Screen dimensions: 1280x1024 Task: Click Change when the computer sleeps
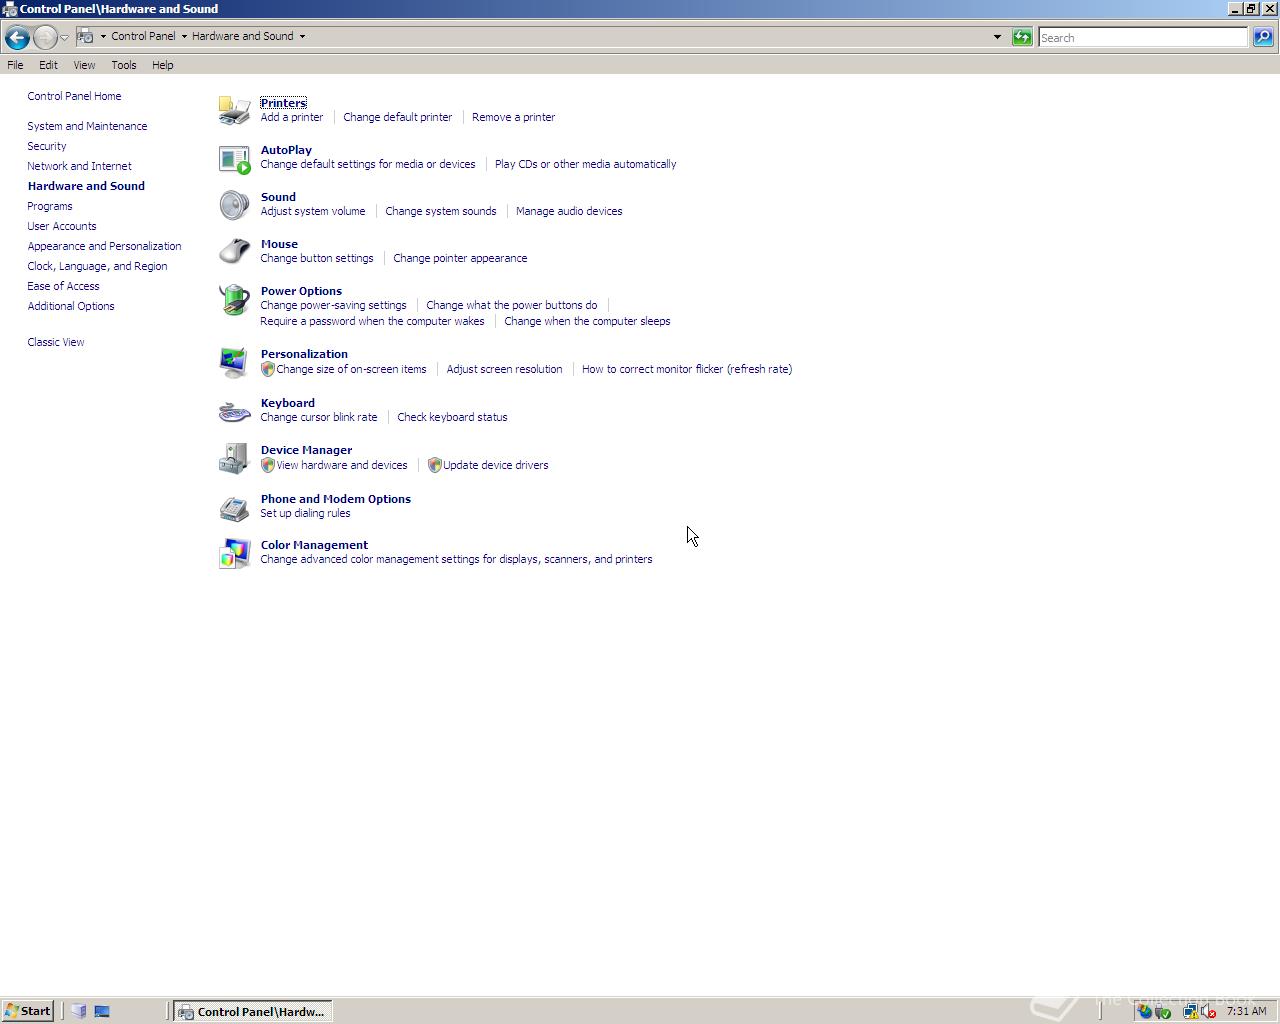pyautogui.click(x=586, y=321)
